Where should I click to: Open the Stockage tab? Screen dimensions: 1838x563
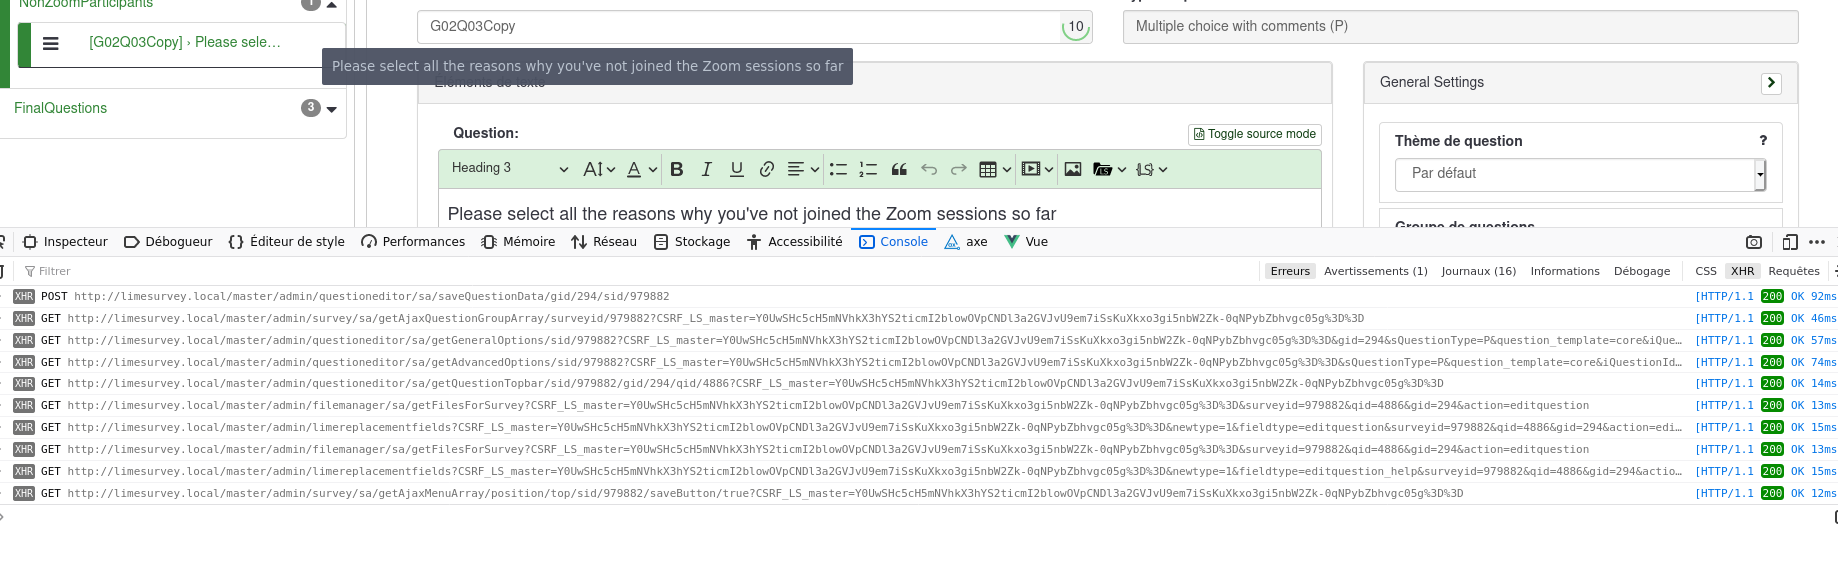coord(692,242)
